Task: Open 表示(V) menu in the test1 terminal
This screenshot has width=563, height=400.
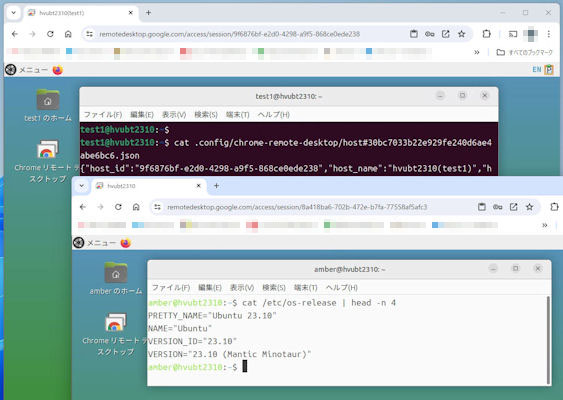Action: coord(174,115)
